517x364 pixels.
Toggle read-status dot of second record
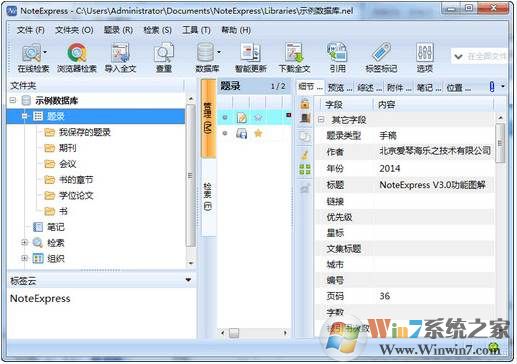pyautogui.click(x=225, y=133)
